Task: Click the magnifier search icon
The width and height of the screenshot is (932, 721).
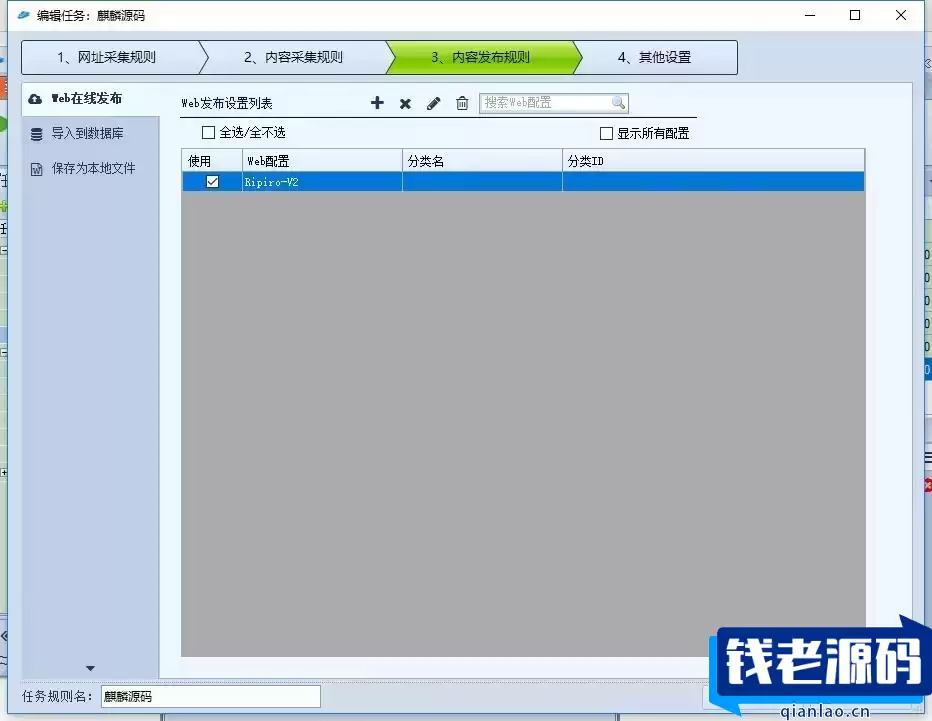Action: (x=618, y=103)
